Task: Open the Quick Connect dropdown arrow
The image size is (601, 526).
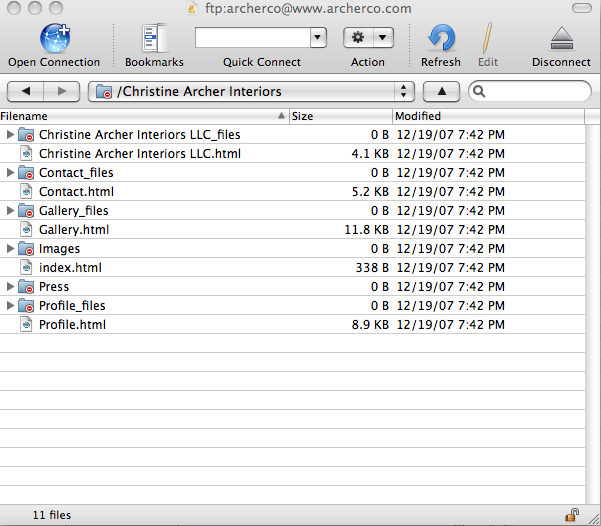Action: pyautogui.click(x=318, y=38)
